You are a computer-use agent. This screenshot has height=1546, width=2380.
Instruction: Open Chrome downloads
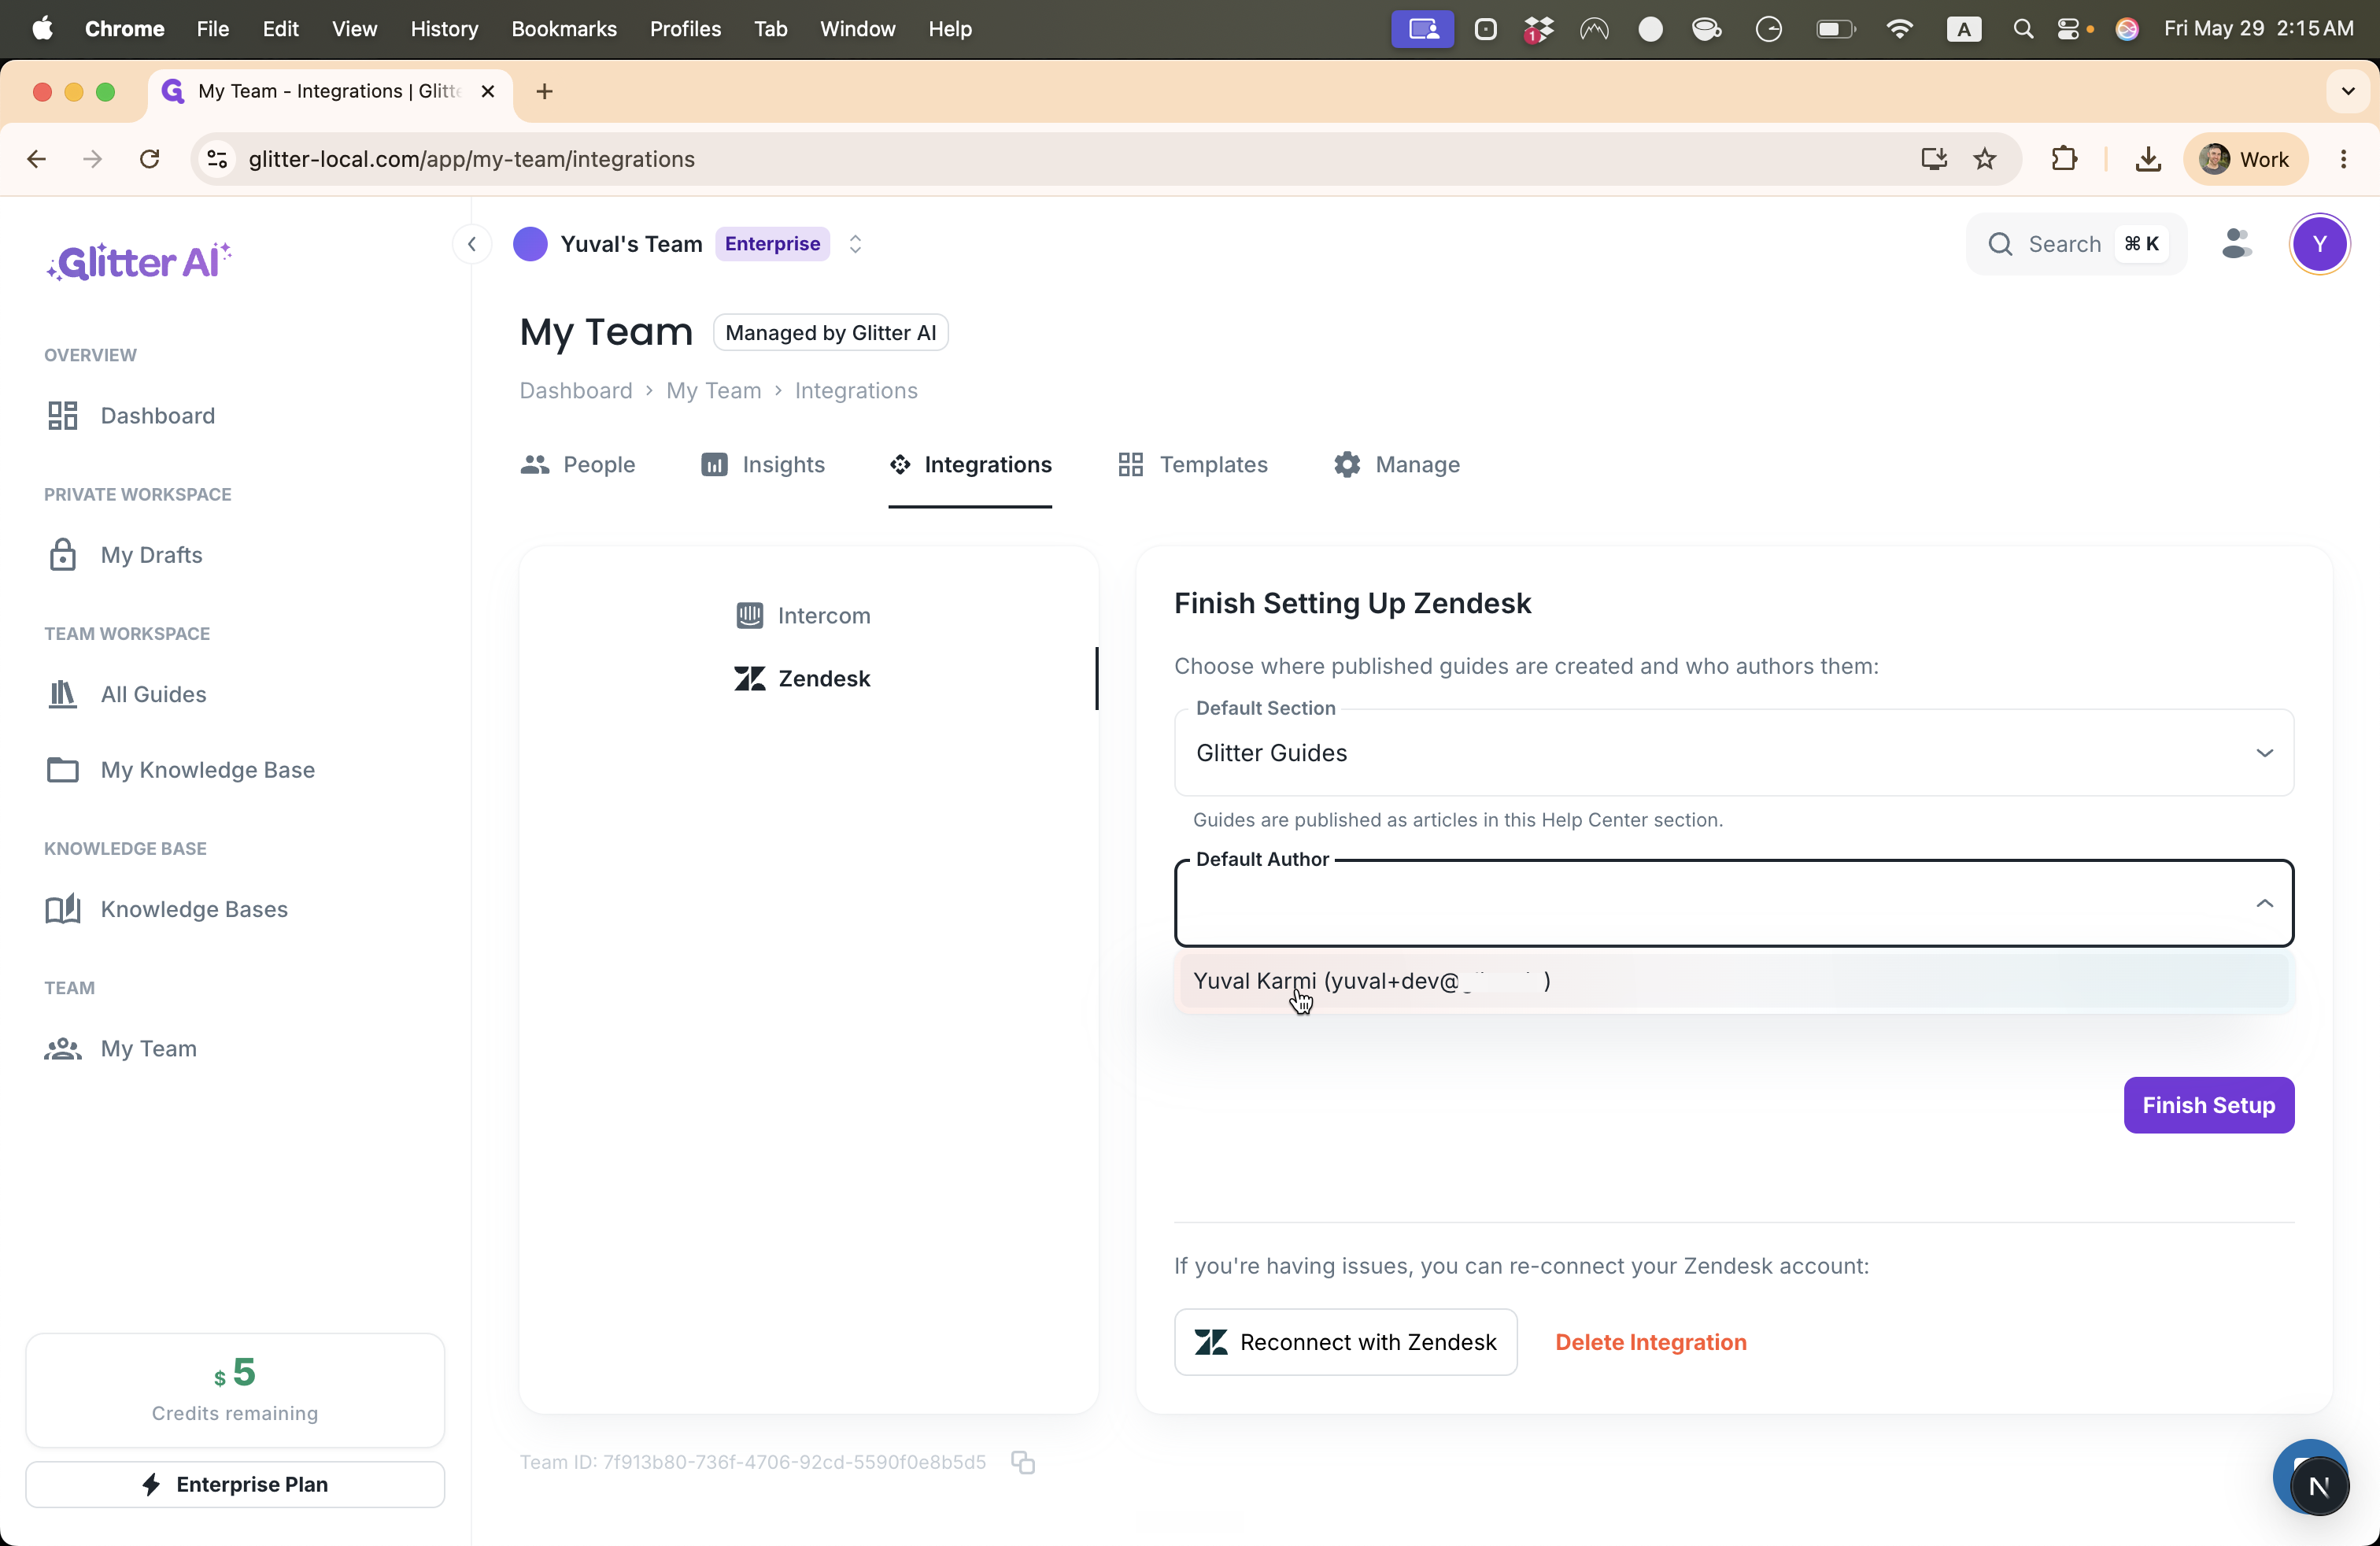tap(2148, 159)
